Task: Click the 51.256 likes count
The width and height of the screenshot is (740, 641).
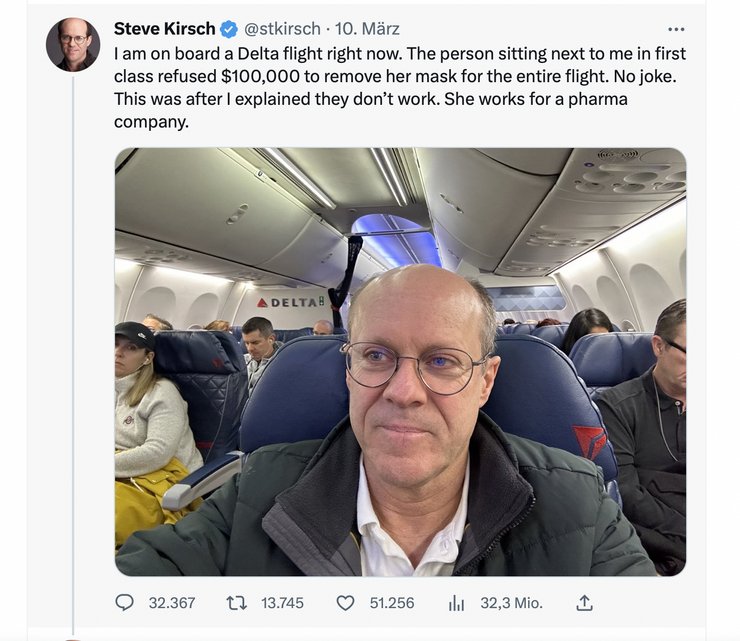Action: [x=392, y=603]
